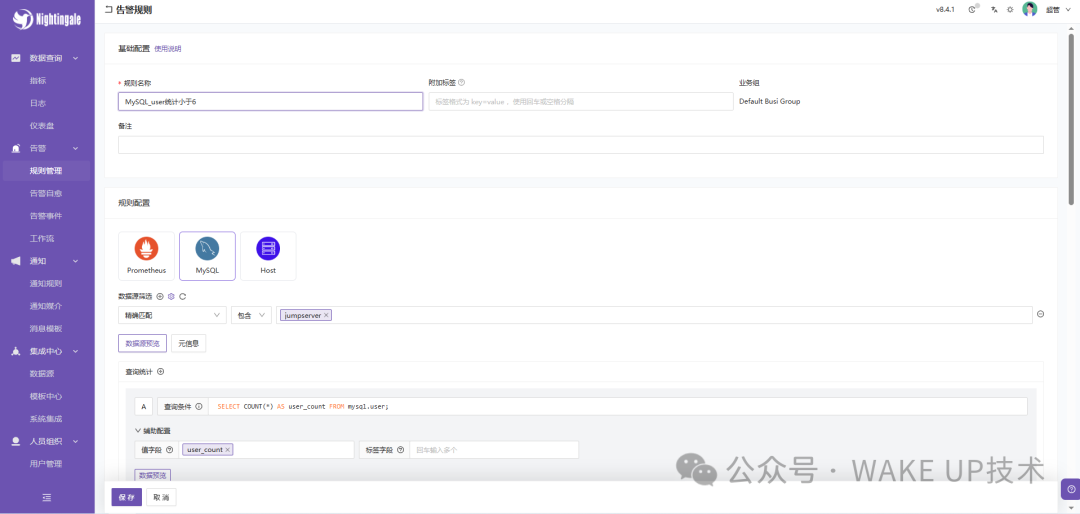1080x514 pixels.
Task: Open 数据源 in the sidebar
Action: pyautogui.click(x=42, y=374)
